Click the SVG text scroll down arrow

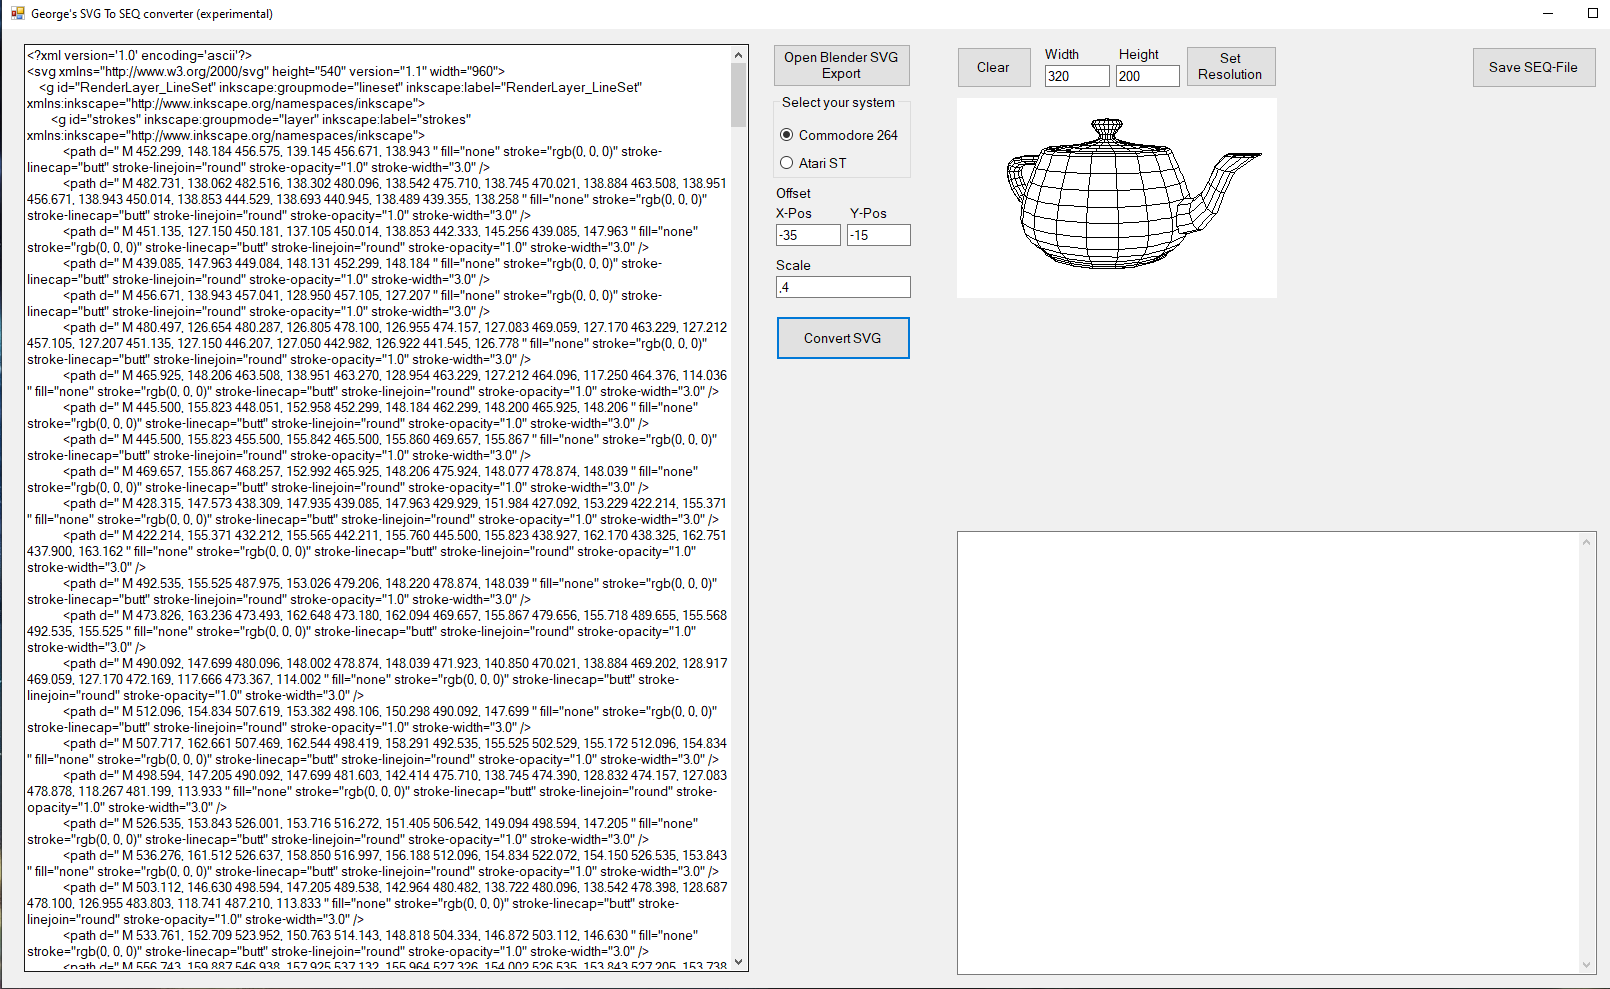(x=739, y=962)
